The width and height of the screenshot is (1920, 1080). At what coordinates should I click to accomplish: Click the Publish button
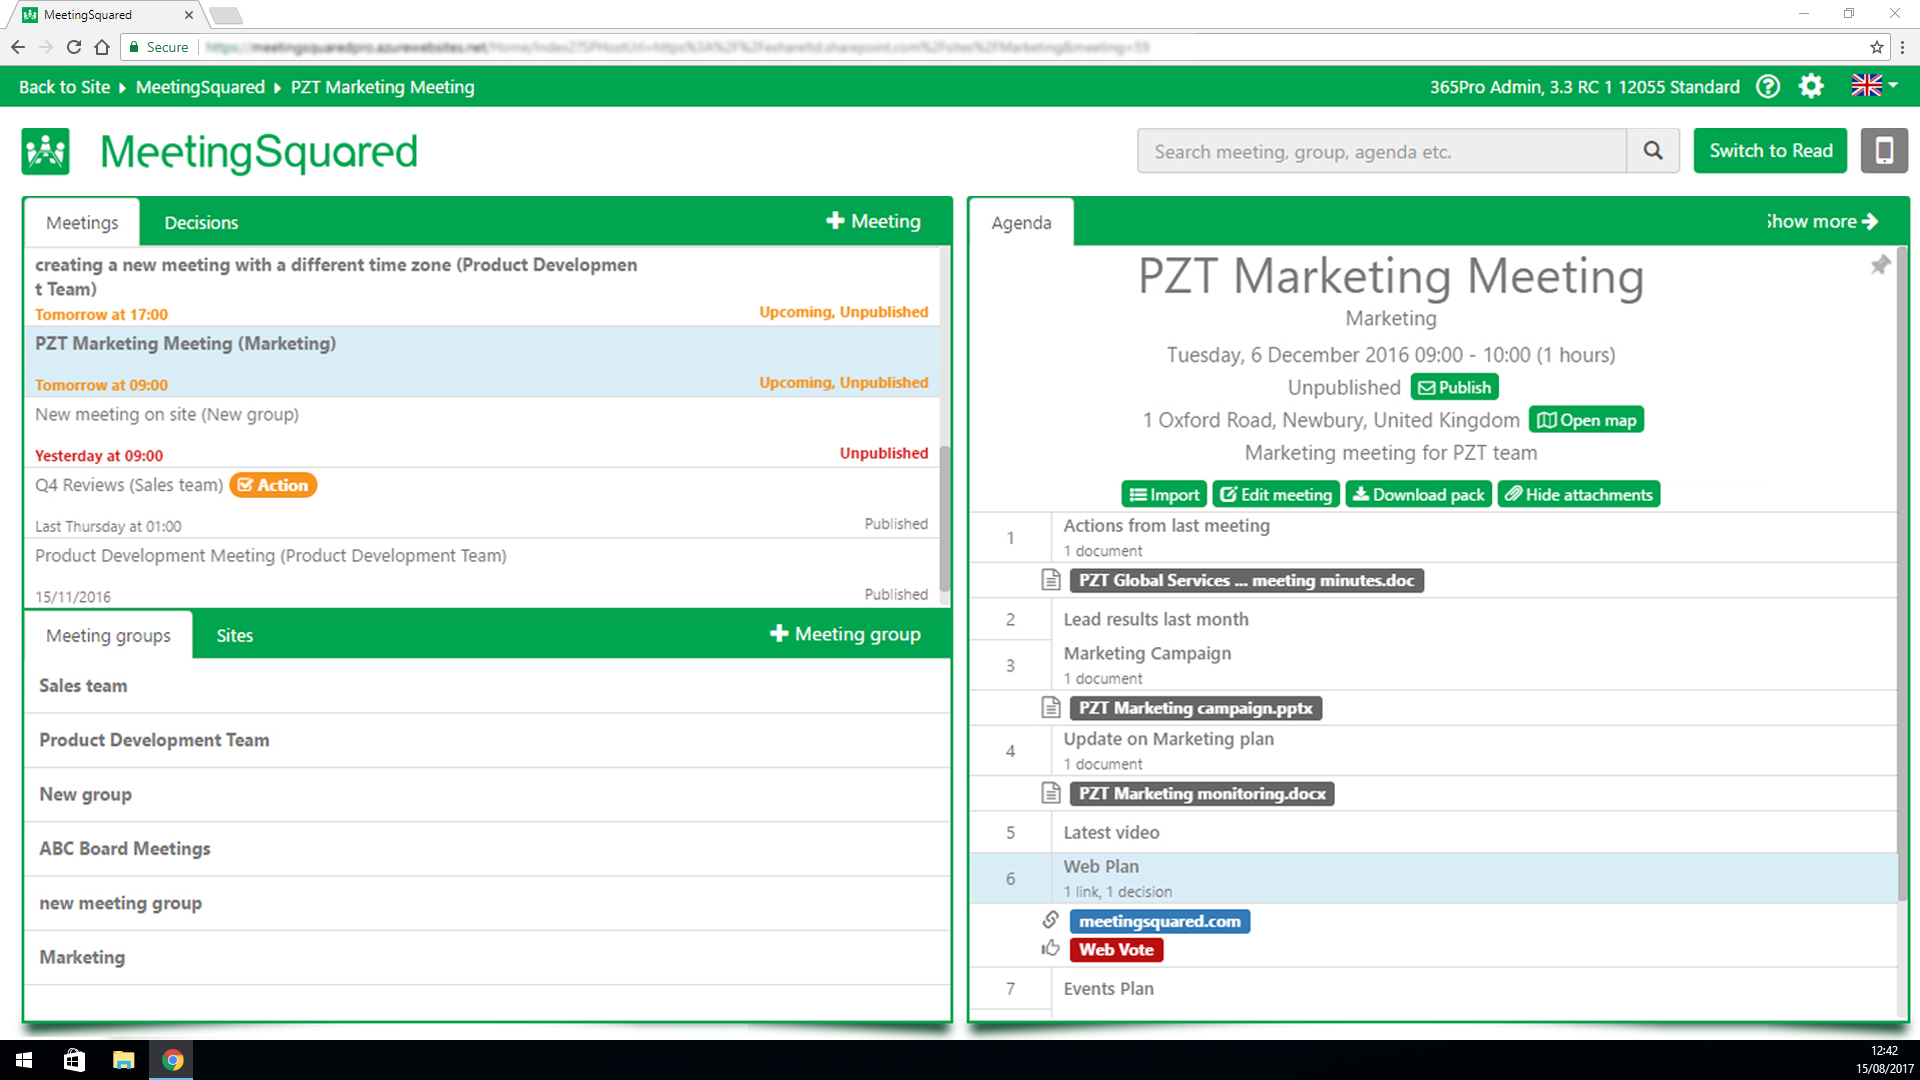click(1454, 388)
